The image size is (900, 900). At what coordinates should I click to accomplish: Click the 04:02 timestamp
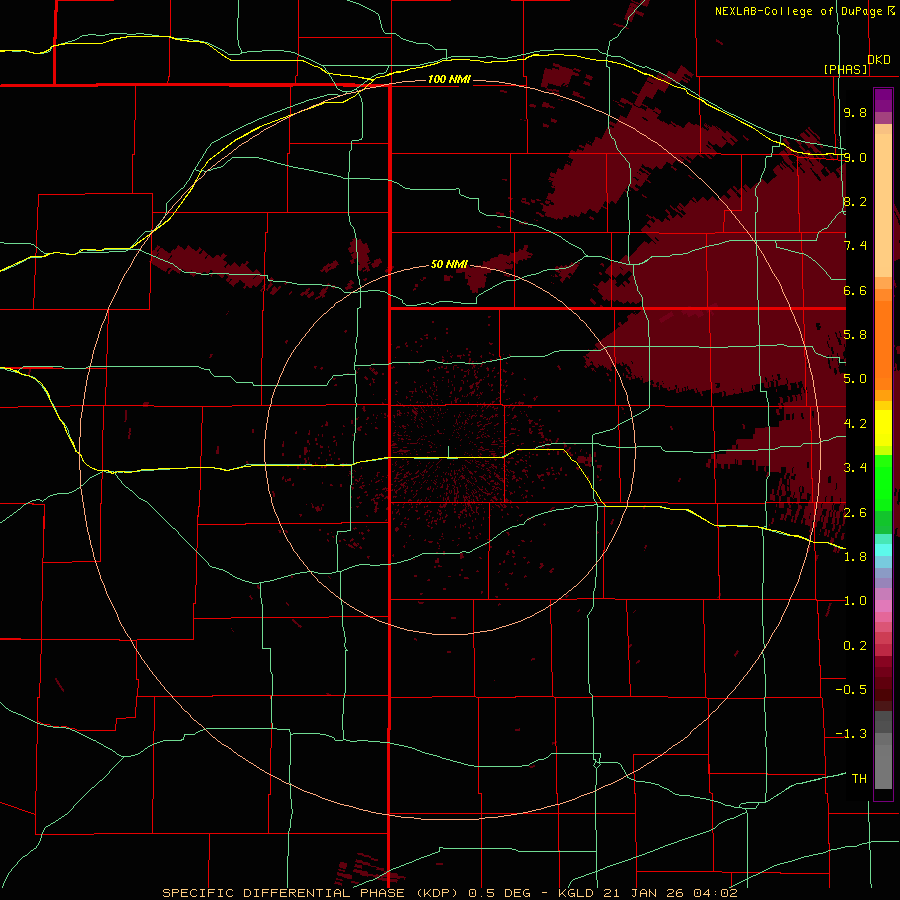(x=715, y=893)
